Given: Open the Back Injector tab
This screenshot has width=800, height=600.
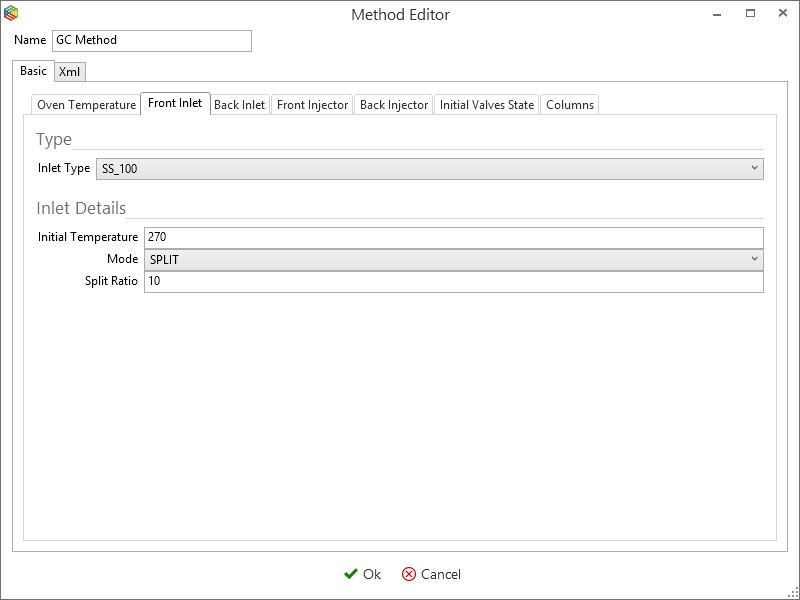Looking at the screenshot, I should pos(394,105).
